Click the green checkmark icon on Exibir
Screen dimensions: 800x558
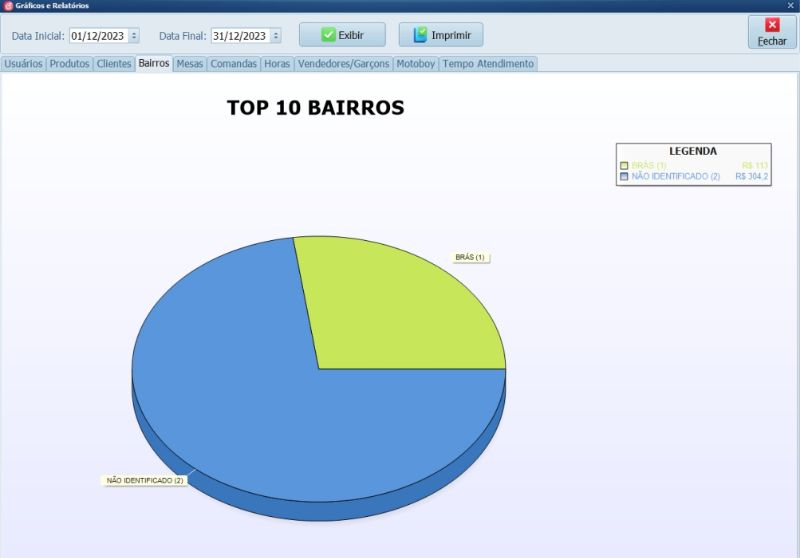tap(328, 35)
